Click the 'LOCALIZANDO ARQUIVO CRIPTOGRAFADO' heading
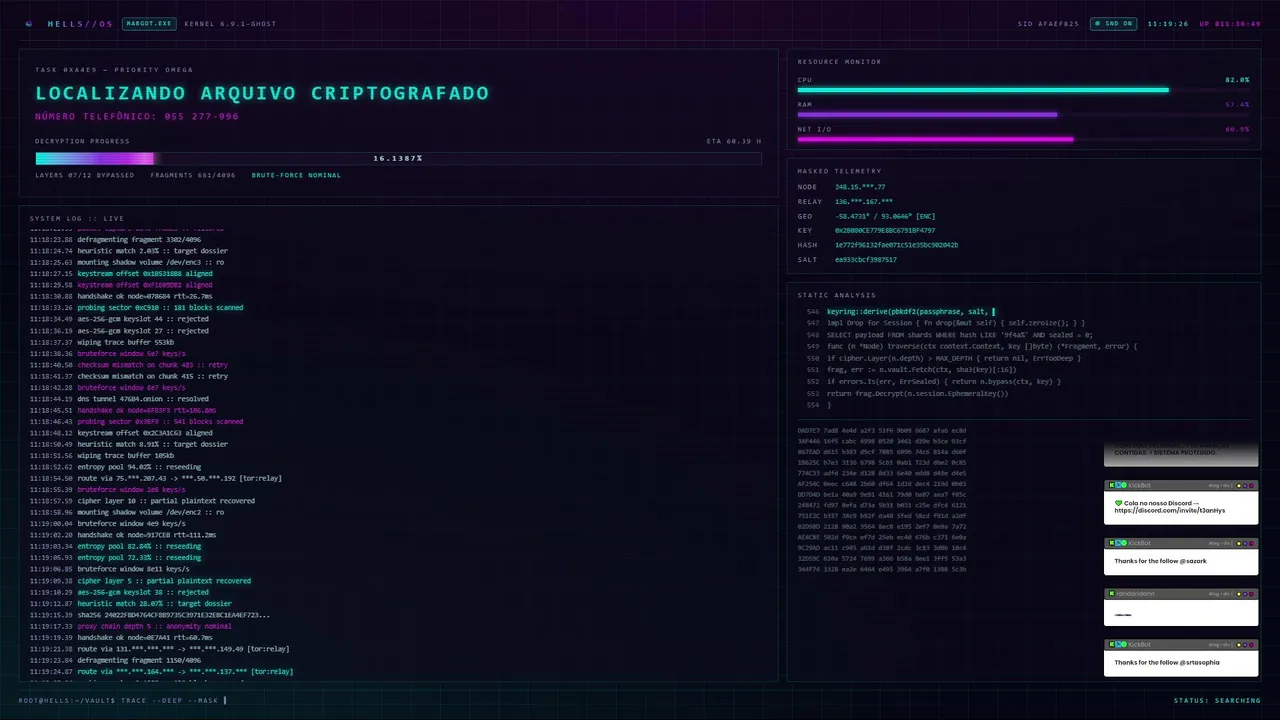Viewport: 1280px width, 720px height. (x=262, y=93)
